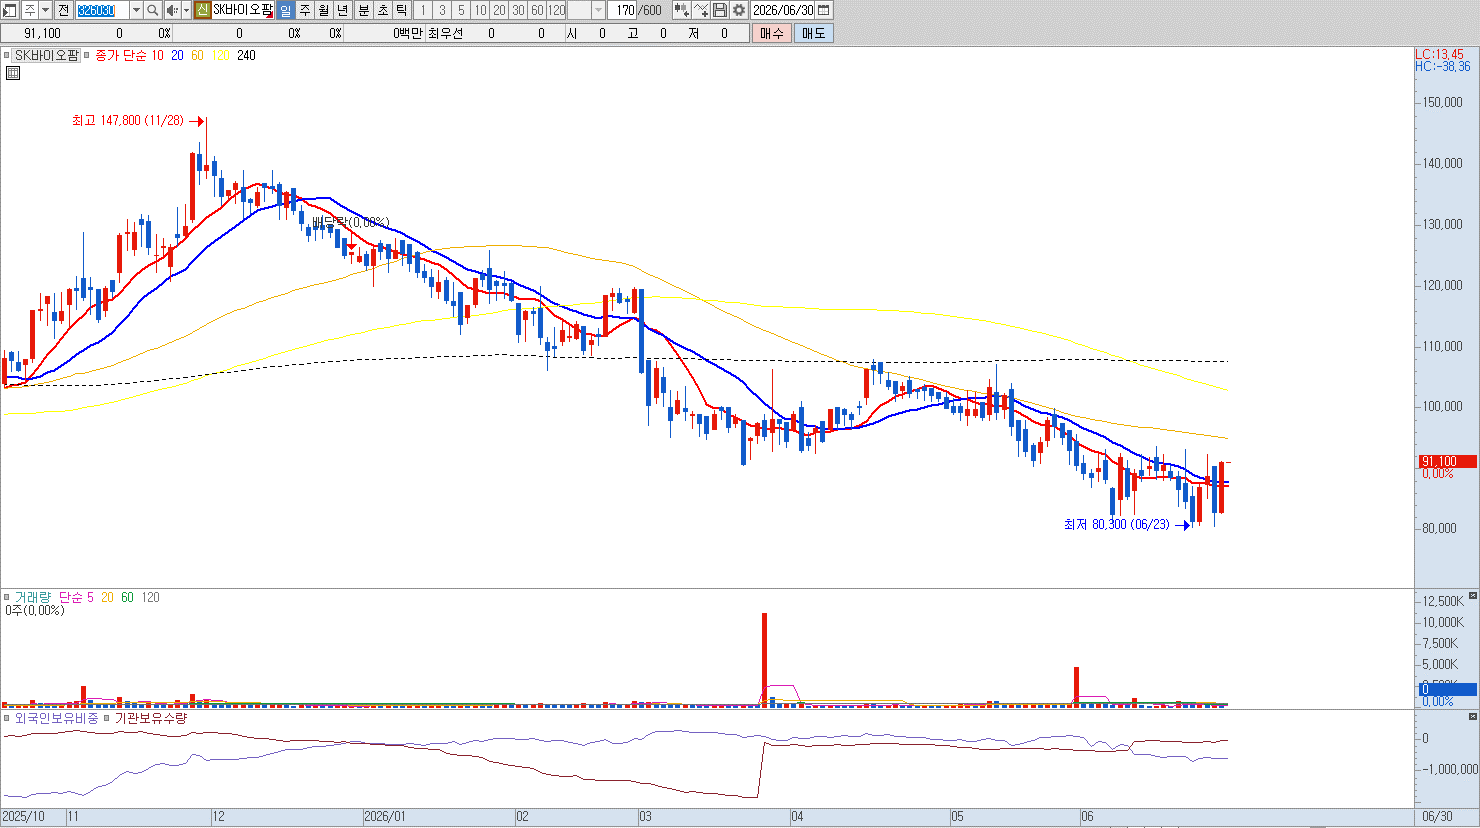The width and height of the screenshot is (1480, 828).
Task: Expand the dropdown after the 120 interval
Action: [599, 10]
